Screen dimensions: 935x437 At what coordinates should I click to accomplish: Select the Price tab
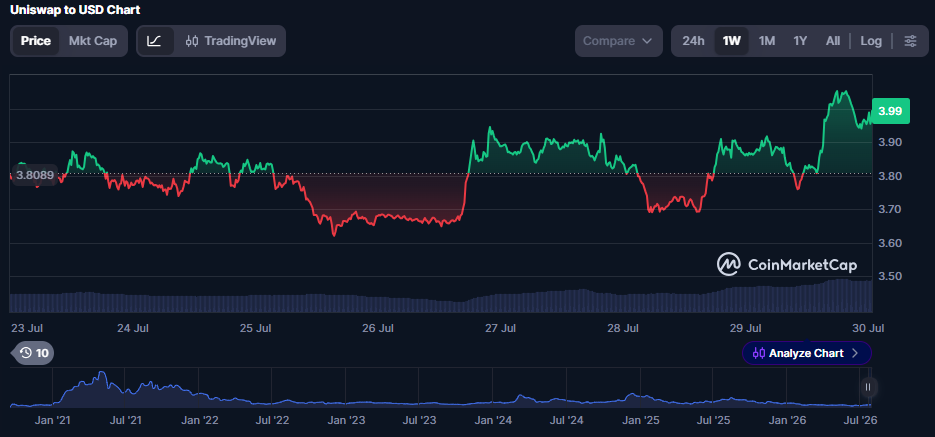tap(36, 41)
